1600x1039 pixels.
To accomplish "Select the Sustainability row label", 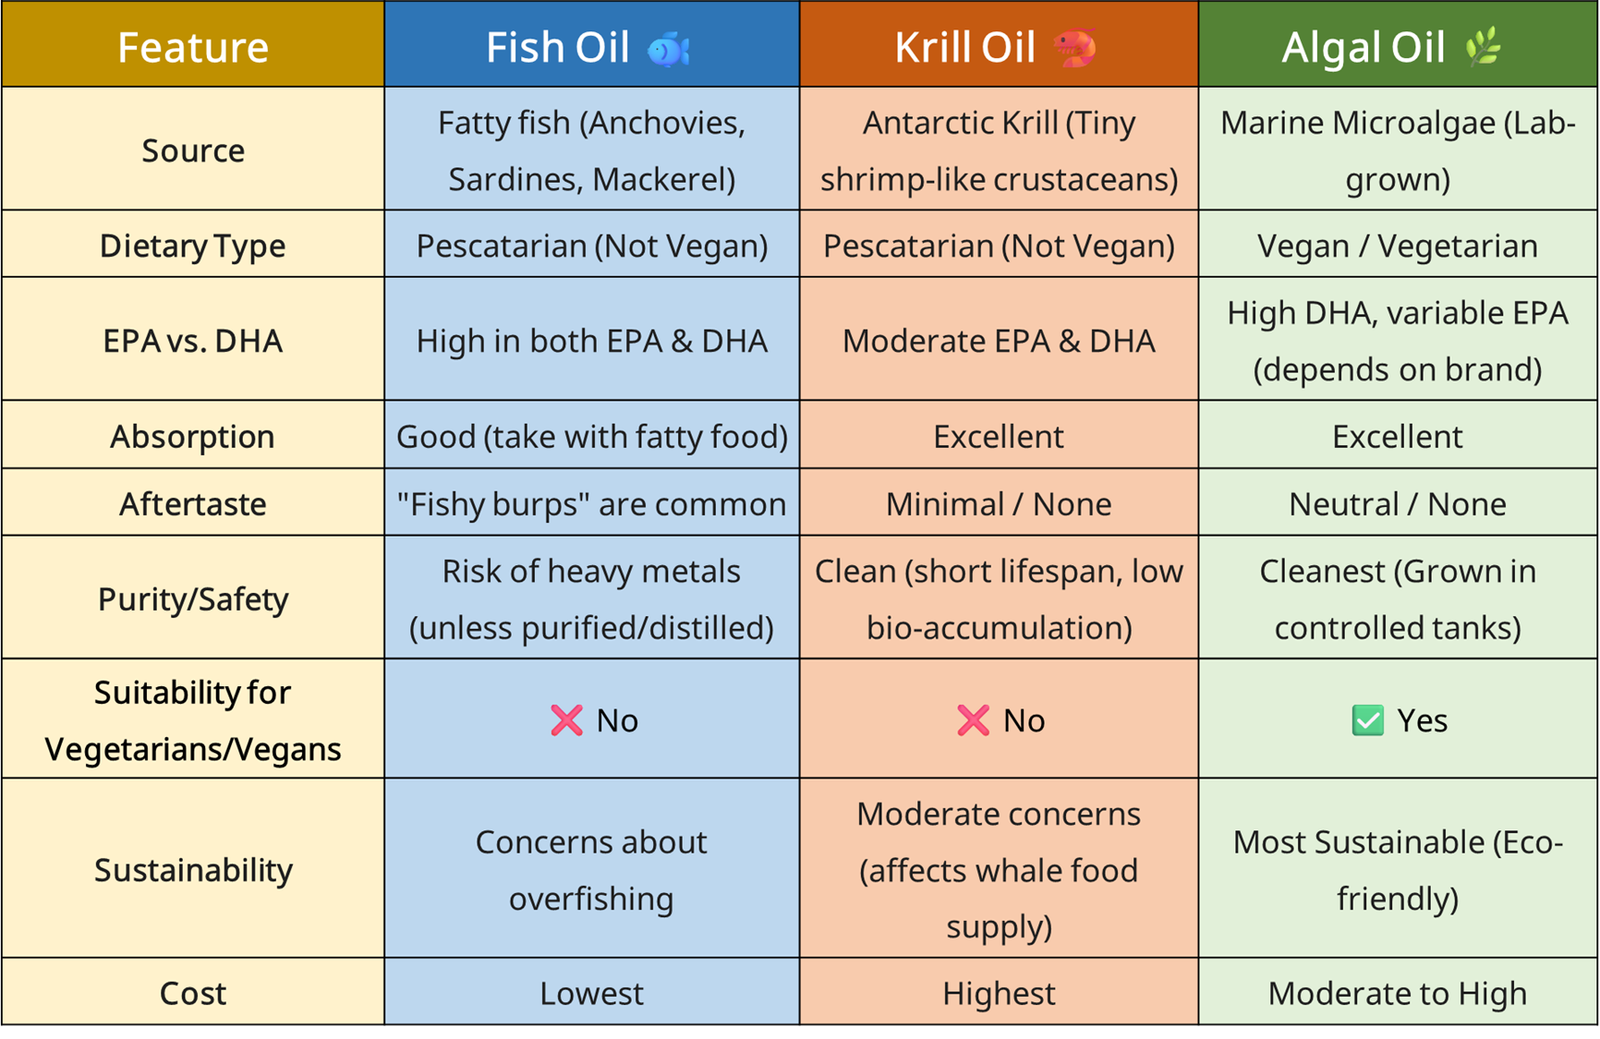I will [x=193, y=870].
